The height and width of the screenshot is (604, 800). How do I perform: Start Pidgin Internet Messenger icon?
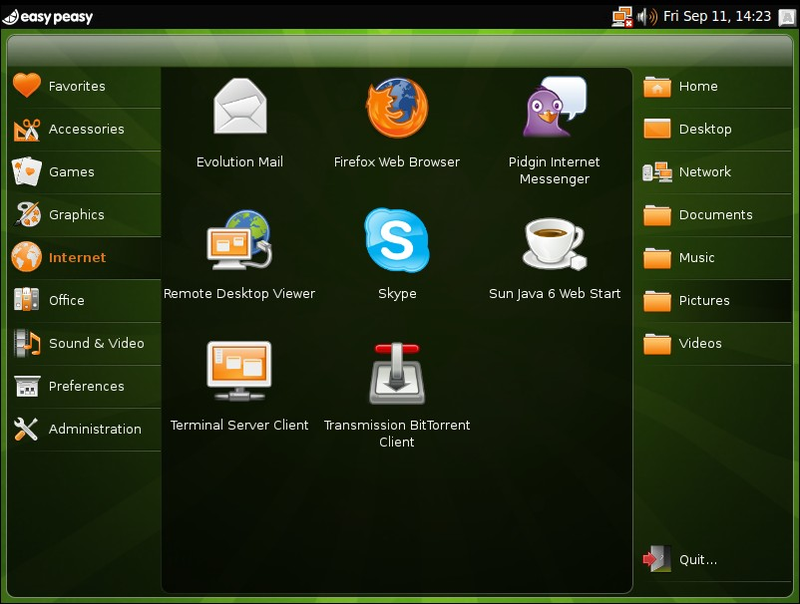click(x=555, y=107)
